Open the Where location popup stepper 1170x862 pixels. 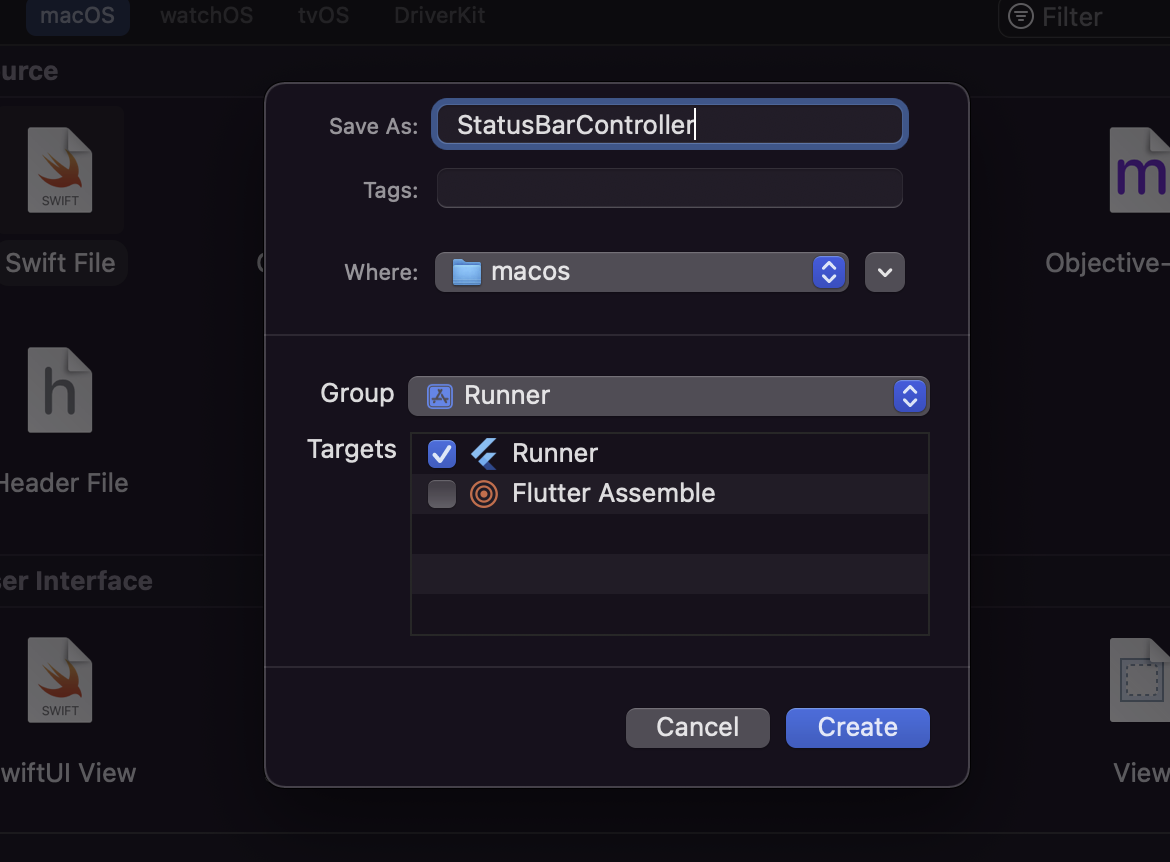(829, 272)
